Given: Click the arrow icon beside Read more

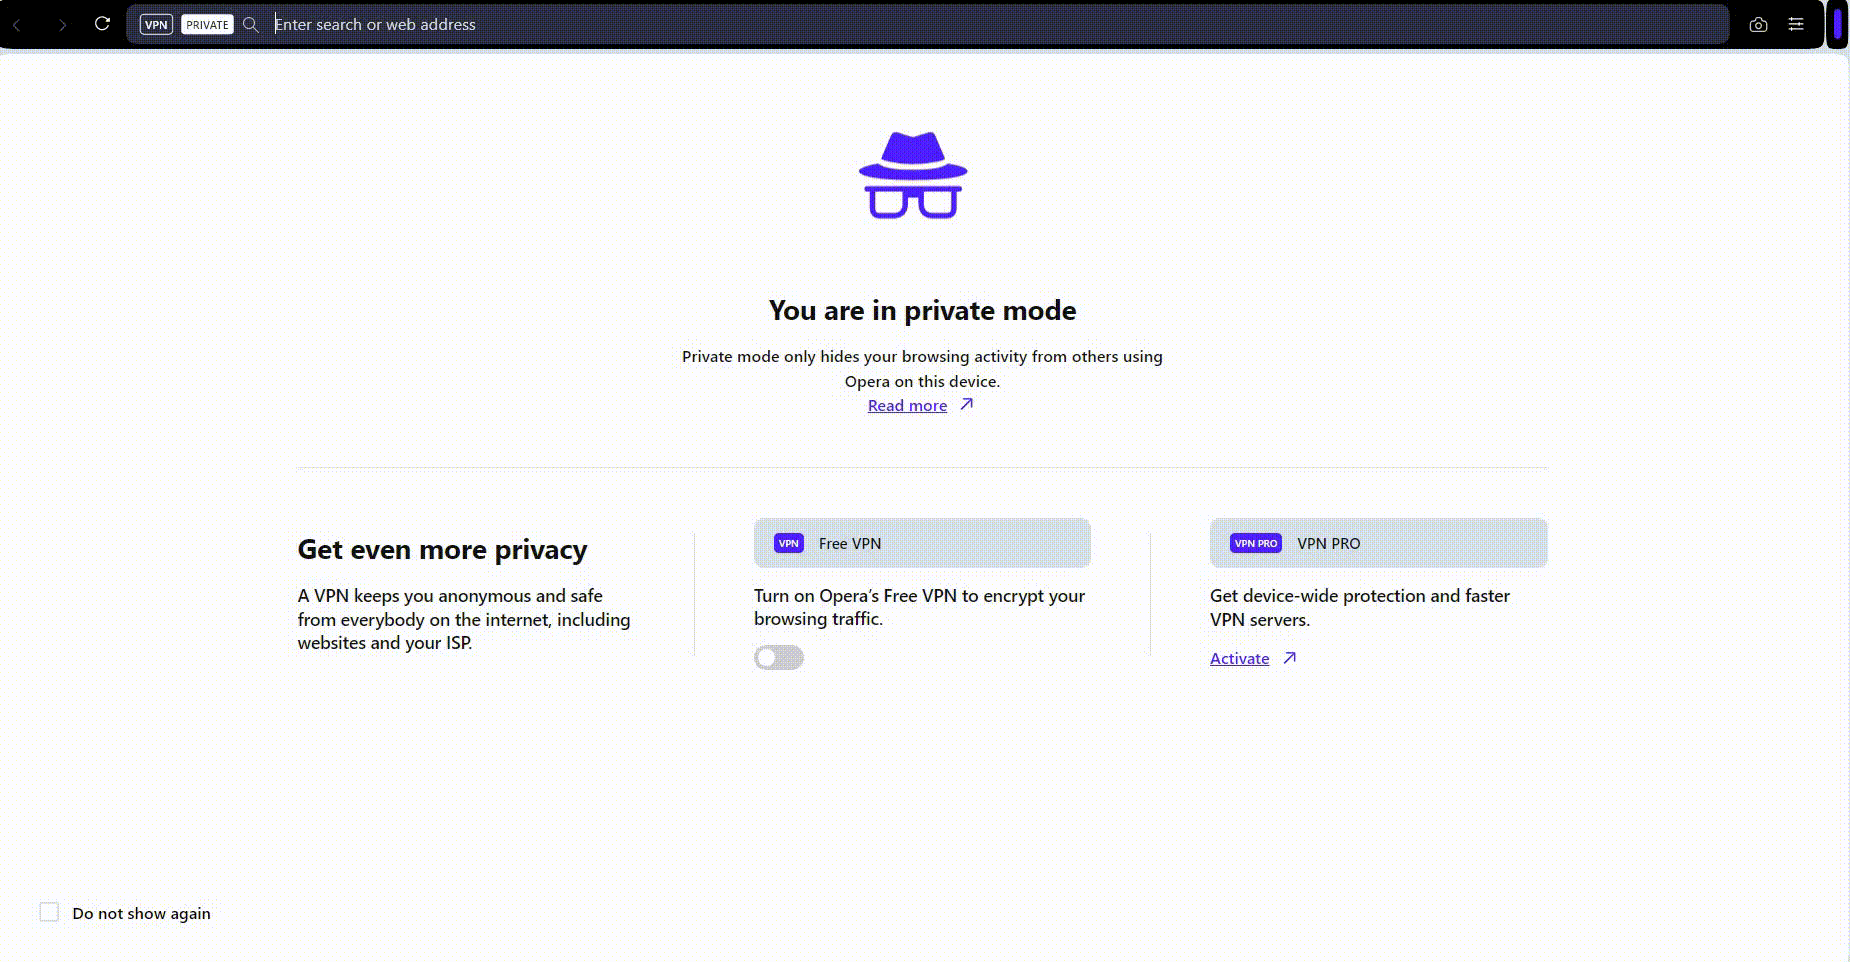Looking at the screenshot, I should point(966,404).
